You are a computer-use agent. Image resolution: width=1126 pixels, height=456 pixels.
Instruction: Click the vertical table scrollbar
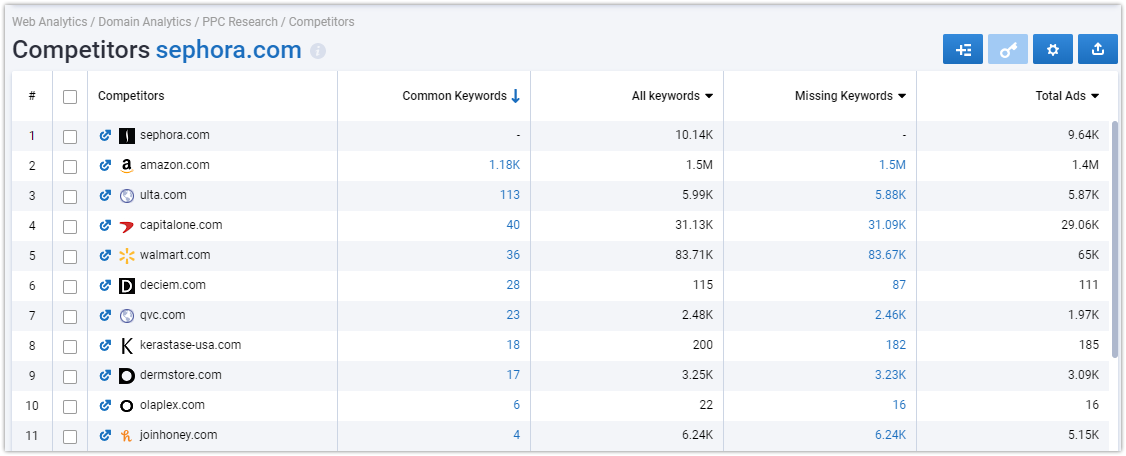tap(1115, 237)
